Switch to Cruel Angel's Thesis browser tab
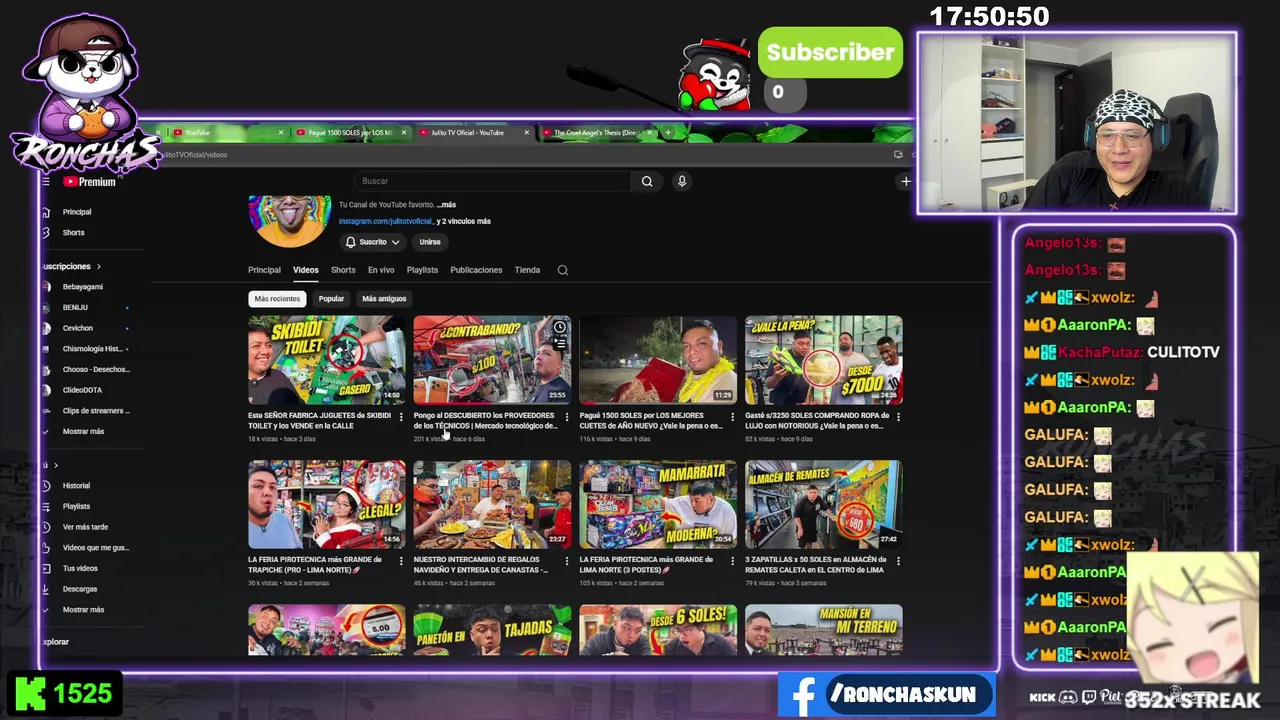Screen dimensions: 1280x720 pyautogui.click(x=597, y=132)
